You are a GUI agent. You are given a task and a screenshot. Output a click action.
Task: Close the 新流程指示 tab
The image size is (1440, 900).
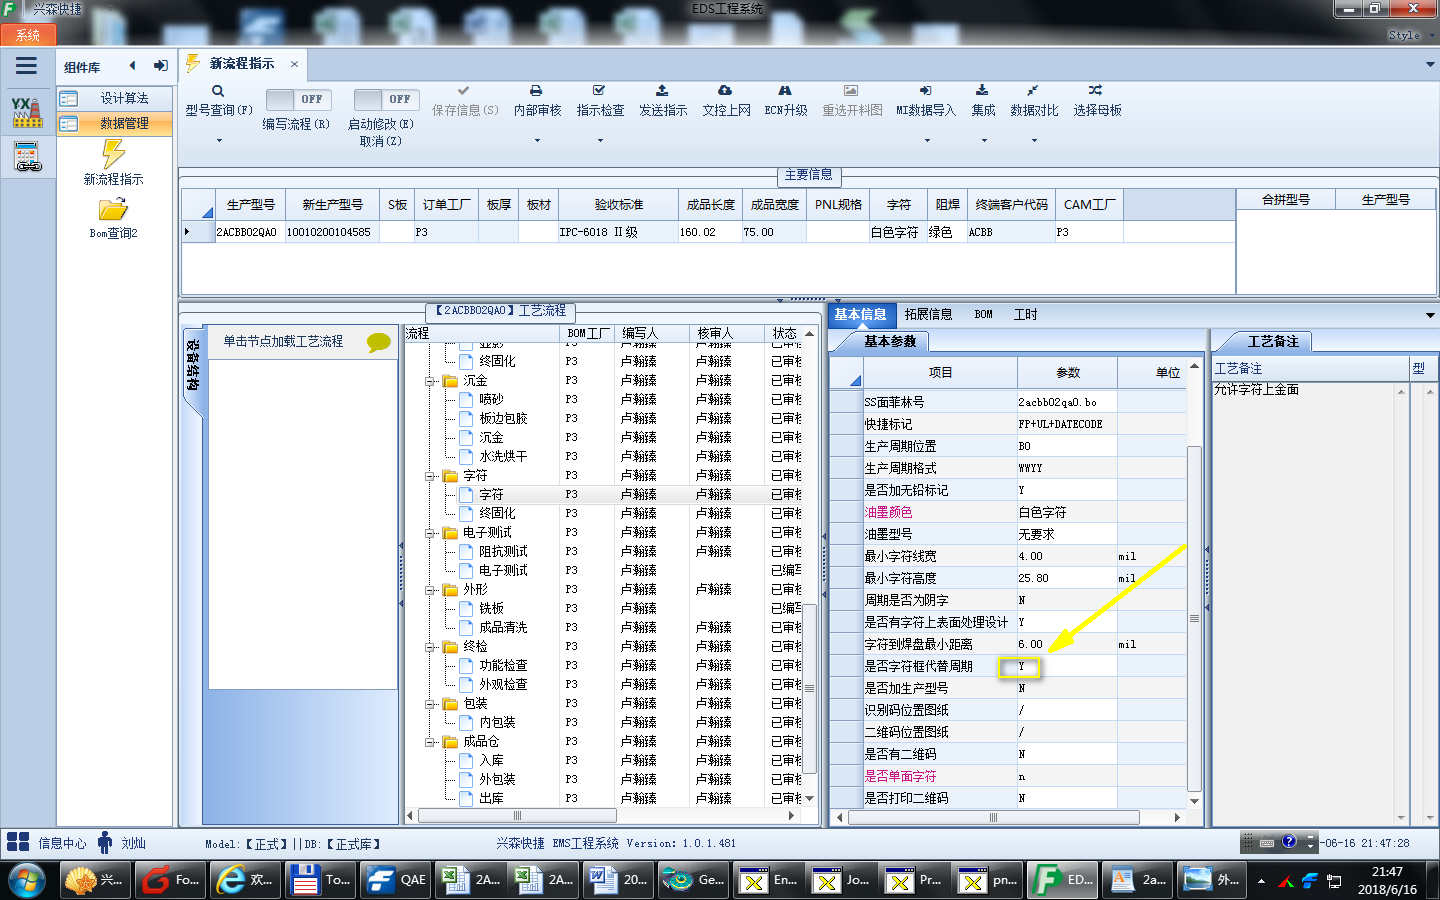pyautogui.click(x=294, y=64)
